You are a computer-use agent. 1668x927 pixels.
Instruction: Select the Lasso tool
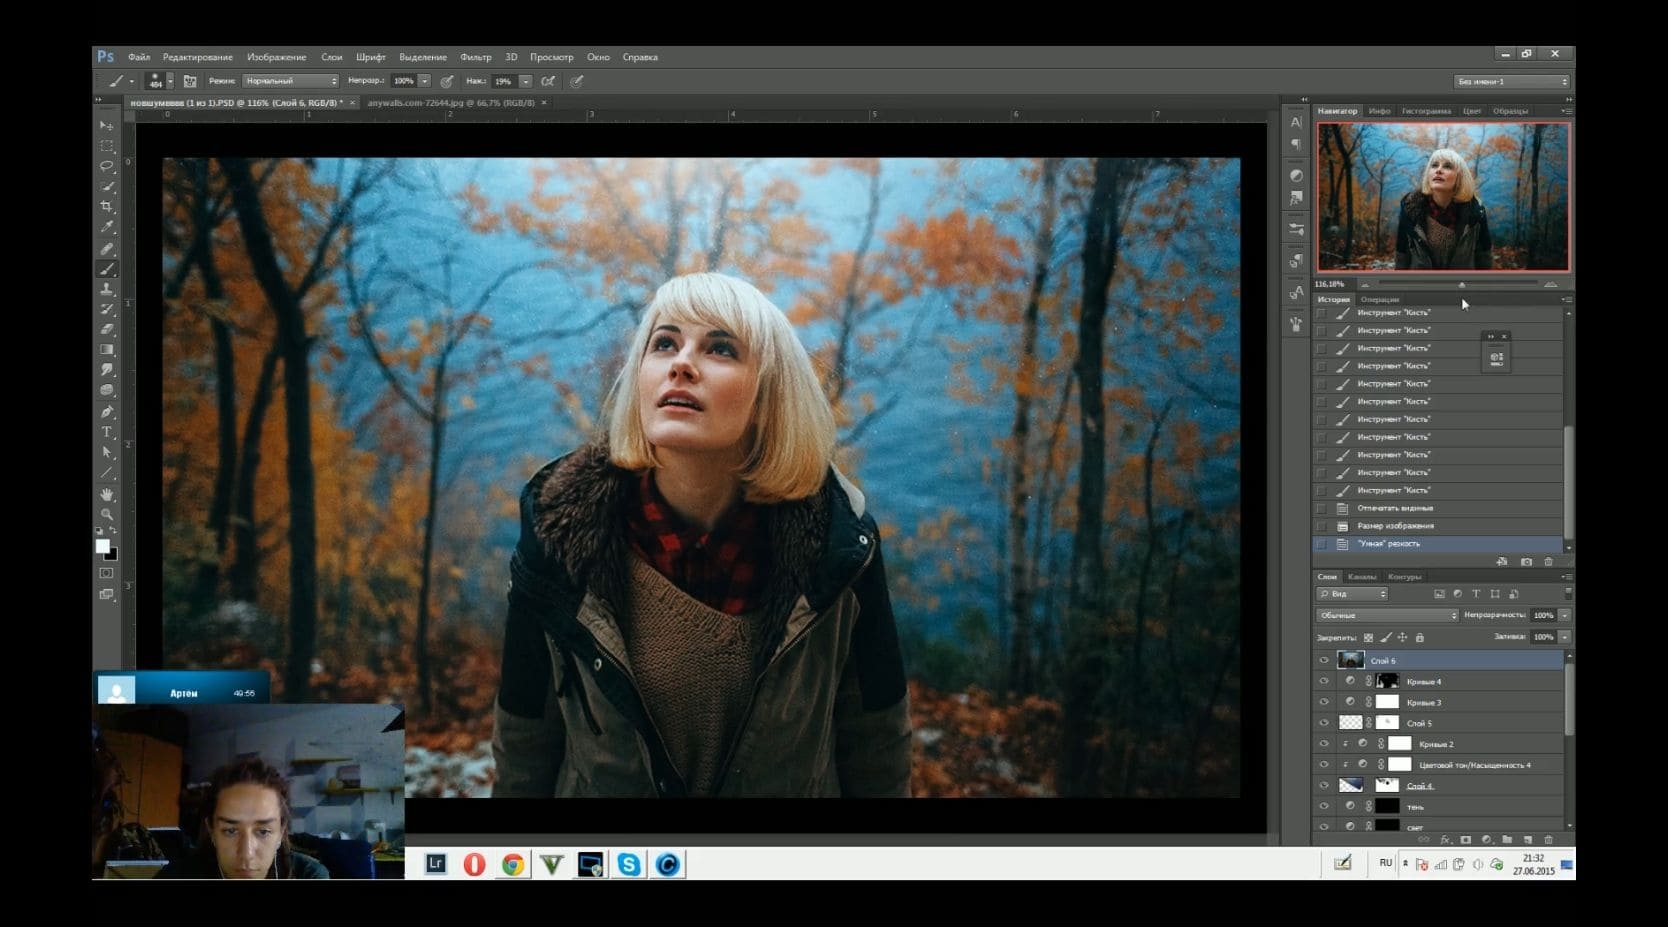point(107,166)
